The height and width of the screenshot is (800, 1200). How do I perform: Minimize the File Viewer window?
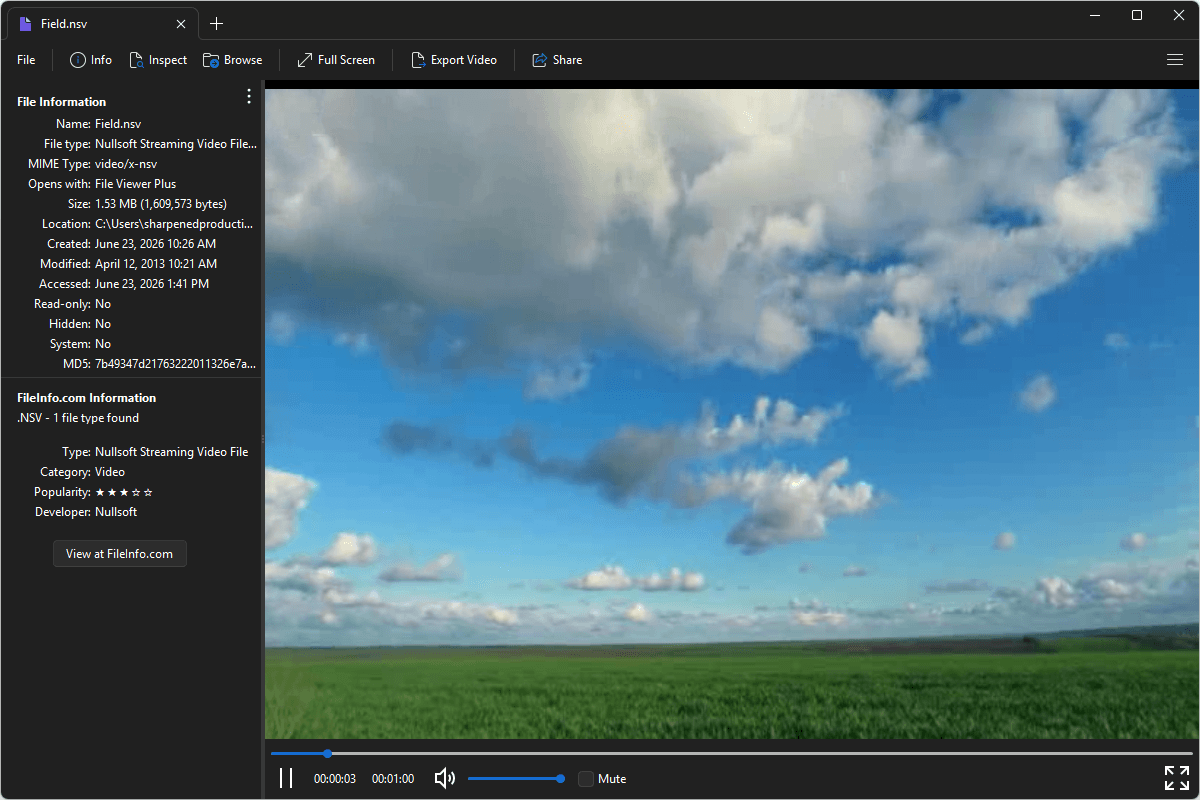tap(1097, 15)
